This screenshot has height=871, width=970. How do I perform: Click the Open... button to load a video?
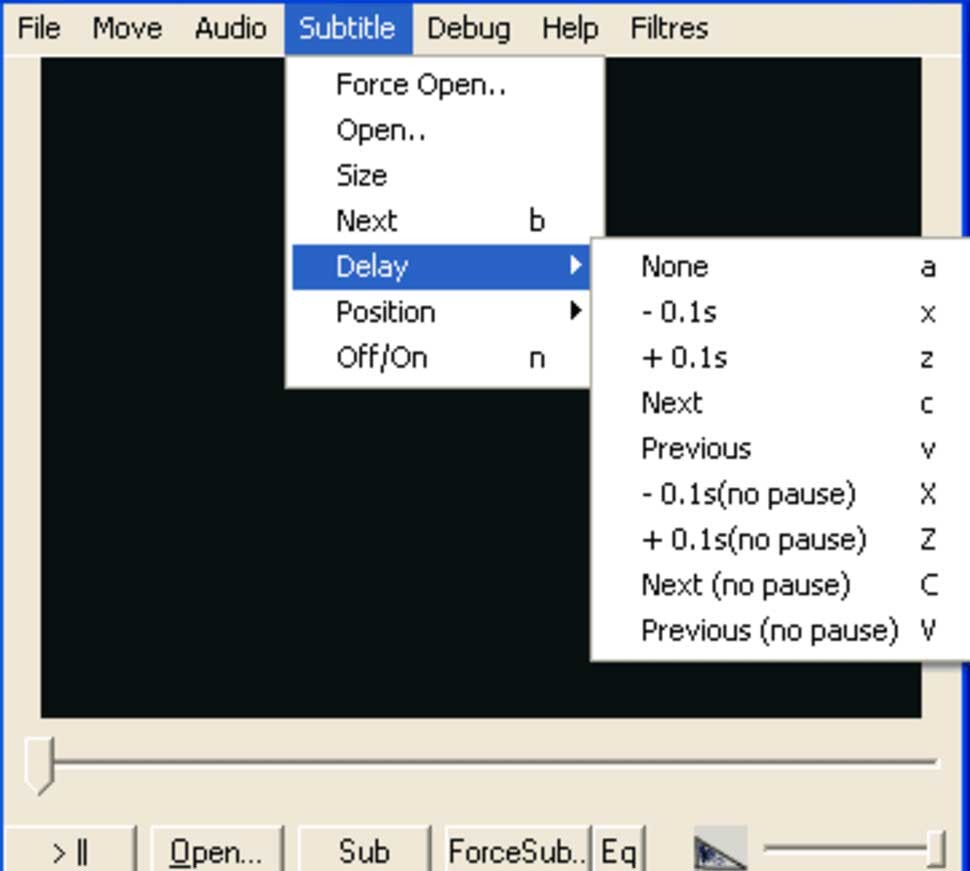(215, 851)
